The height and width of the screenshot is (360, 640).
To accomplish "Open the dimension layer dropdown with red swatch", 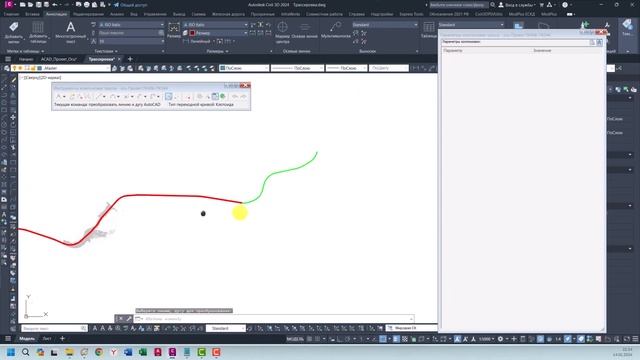I will coord(218,33).
